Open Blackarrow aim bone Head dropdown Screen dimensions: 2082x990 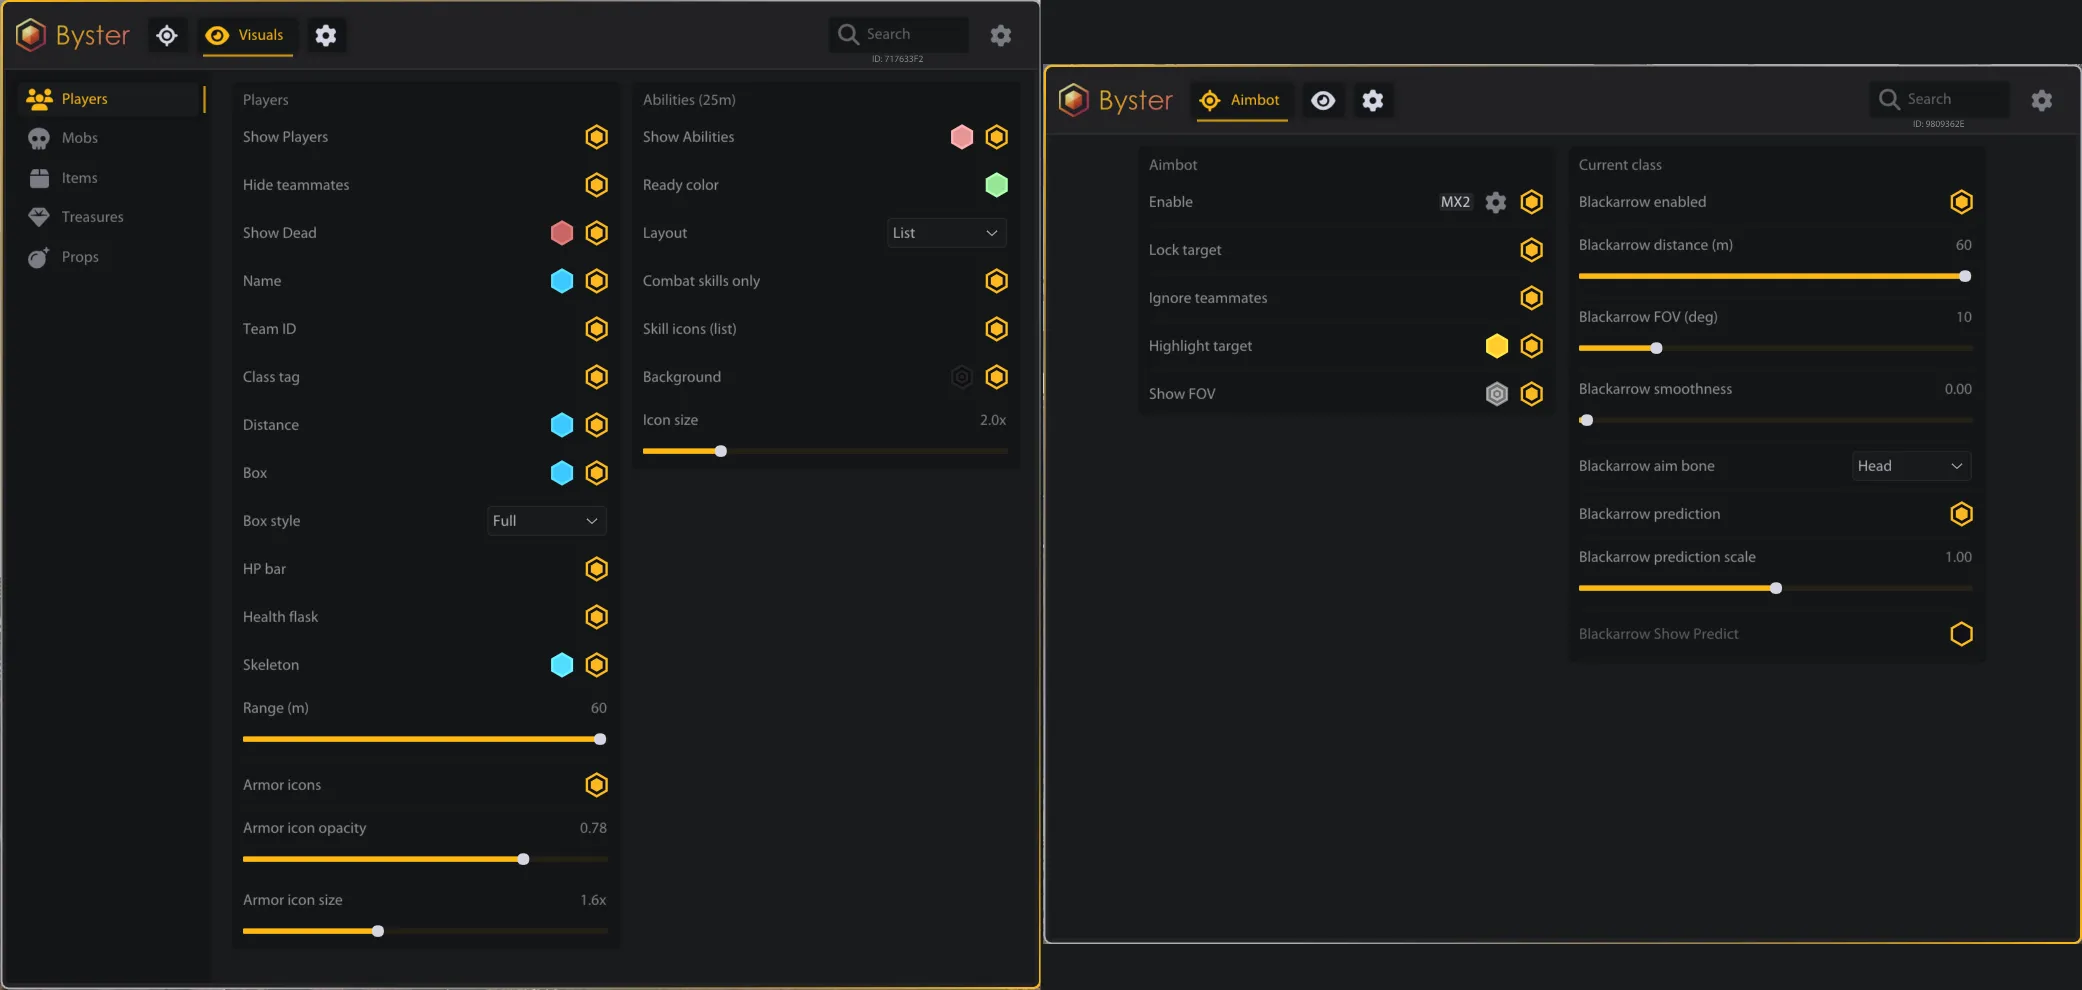tap(1912, 466)
